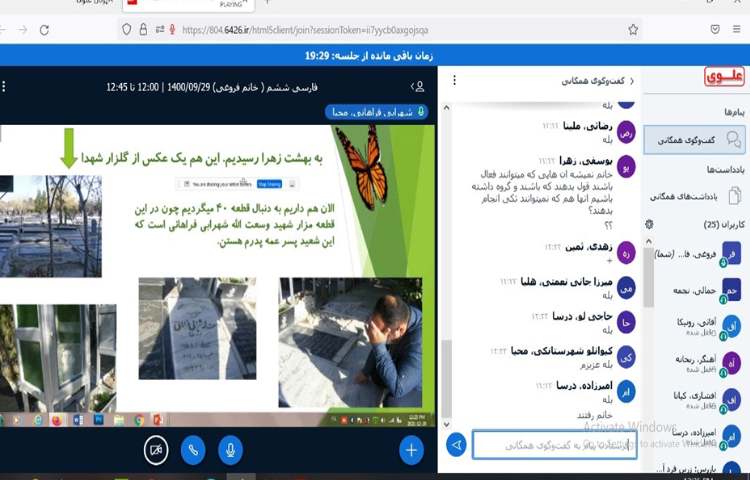
Task: Click the session title فارسی ششم
Action: 212,87
